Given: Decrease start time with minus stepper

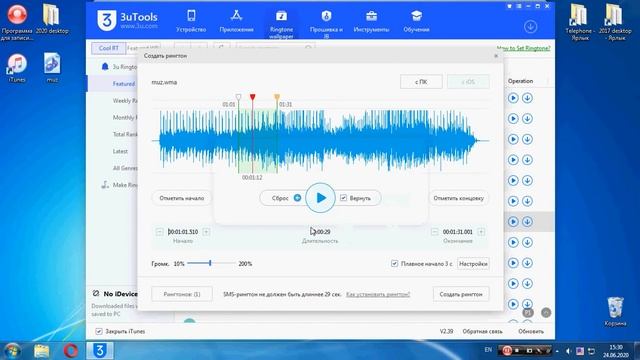Looking at the screenshot, I should click(159, 232).
